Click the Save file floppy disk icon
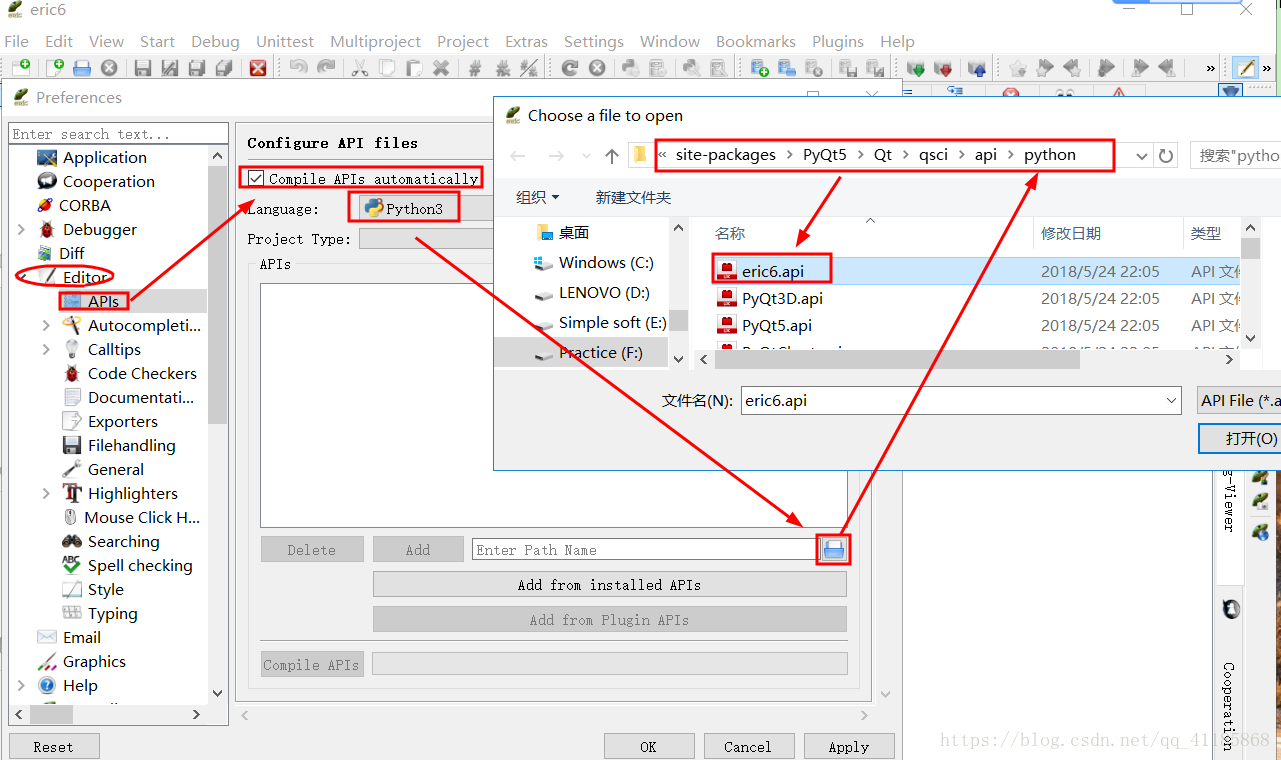Screen dimensions: 1281x760 click(143, 68)
